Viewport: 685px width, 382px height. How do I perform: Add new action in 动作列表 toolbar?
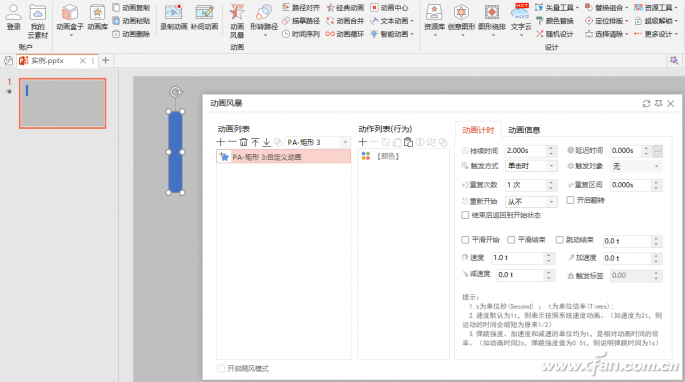363,142
